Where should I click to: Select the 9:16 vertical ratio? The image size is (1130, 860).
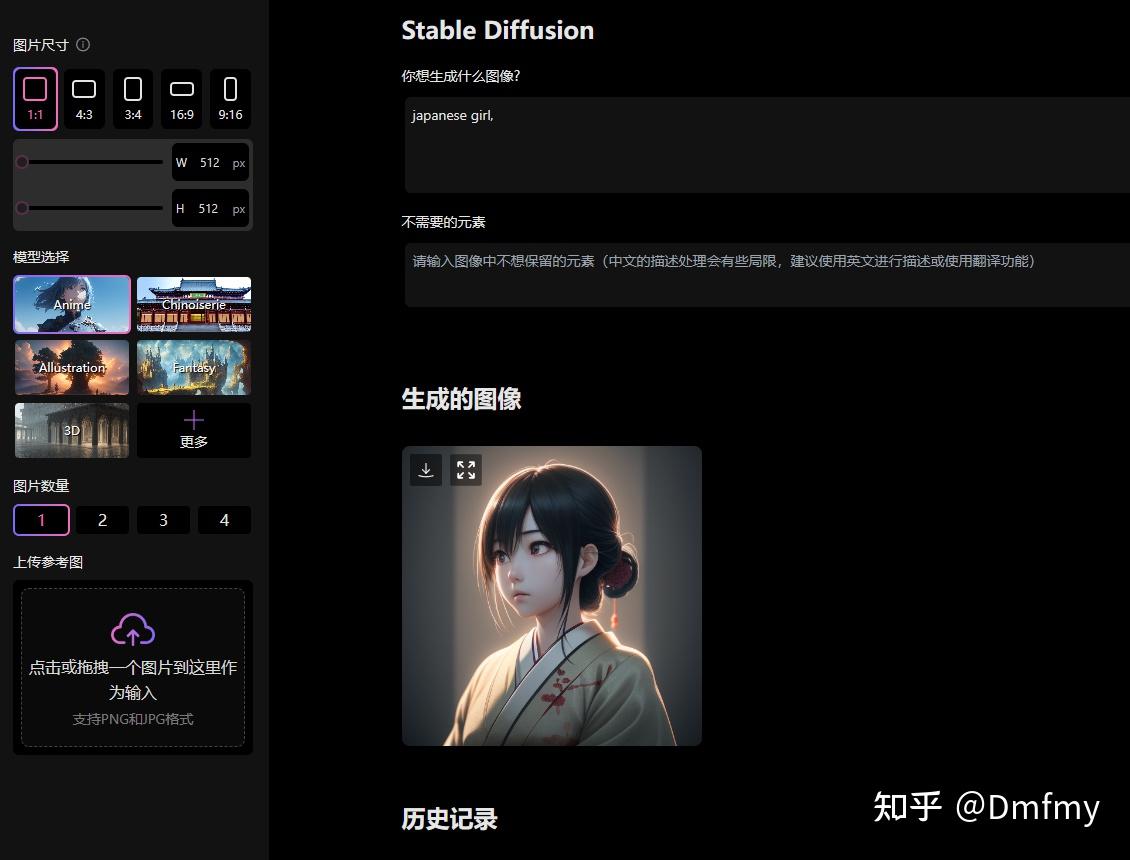(231, 99)
